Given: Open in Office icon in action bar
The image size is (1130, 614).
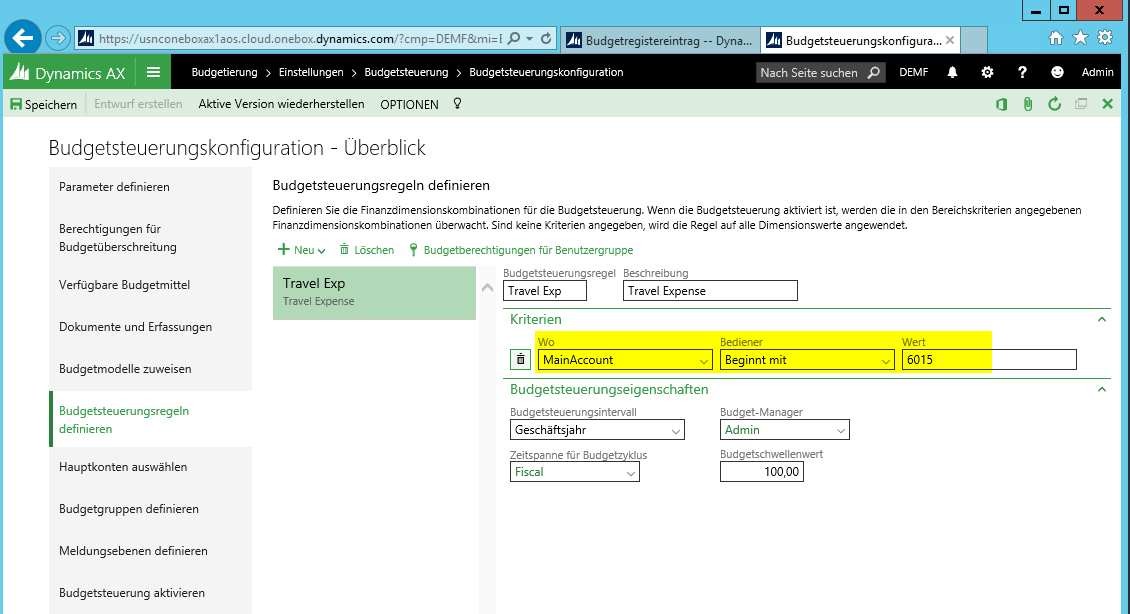Looking at the screenshot, I should click(x=1001, y=104).
